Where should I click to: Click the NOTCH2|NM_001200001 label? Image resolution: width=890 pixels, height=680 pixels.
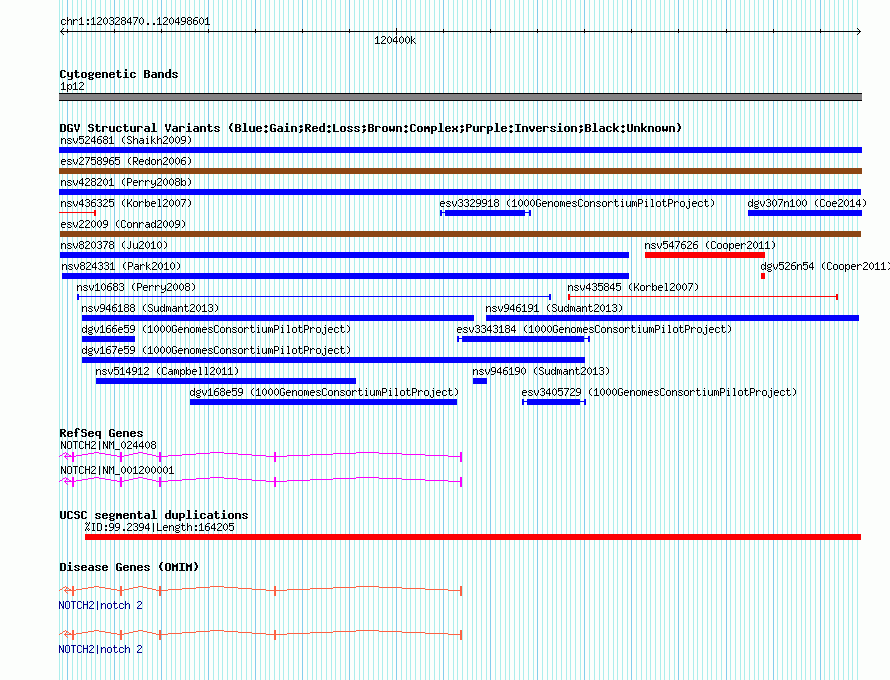tap(117, 471)
